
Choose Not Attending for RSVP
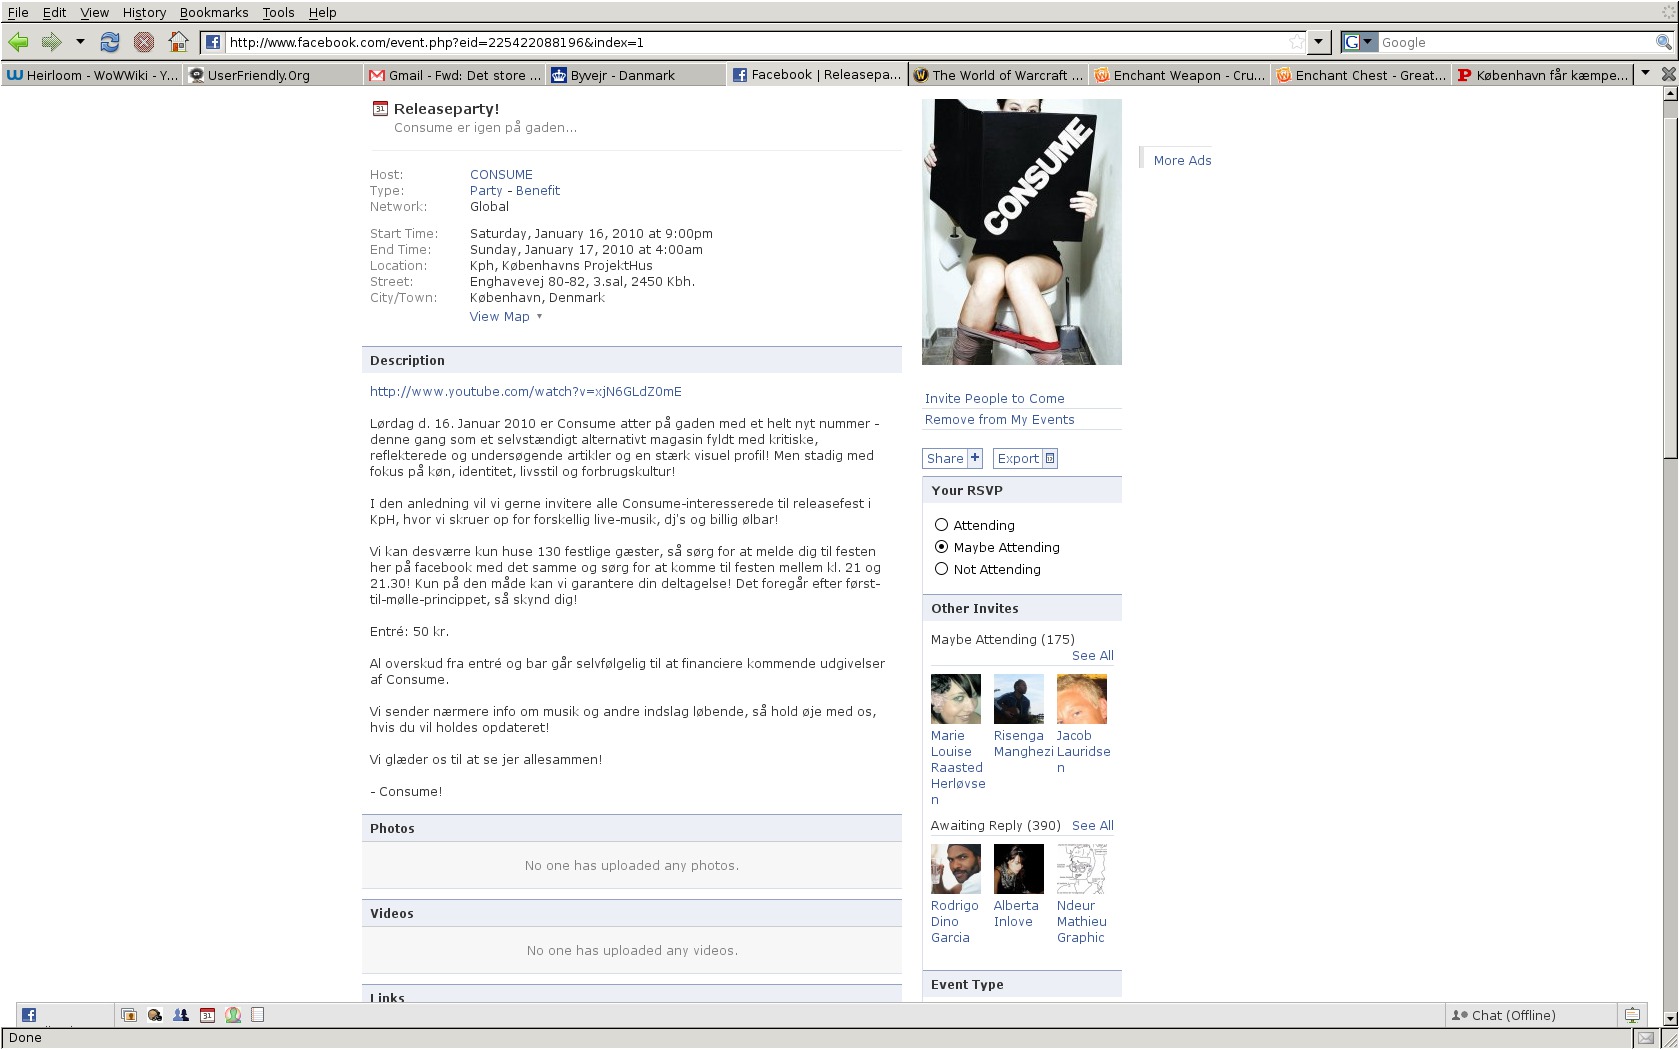coord(941,569)
